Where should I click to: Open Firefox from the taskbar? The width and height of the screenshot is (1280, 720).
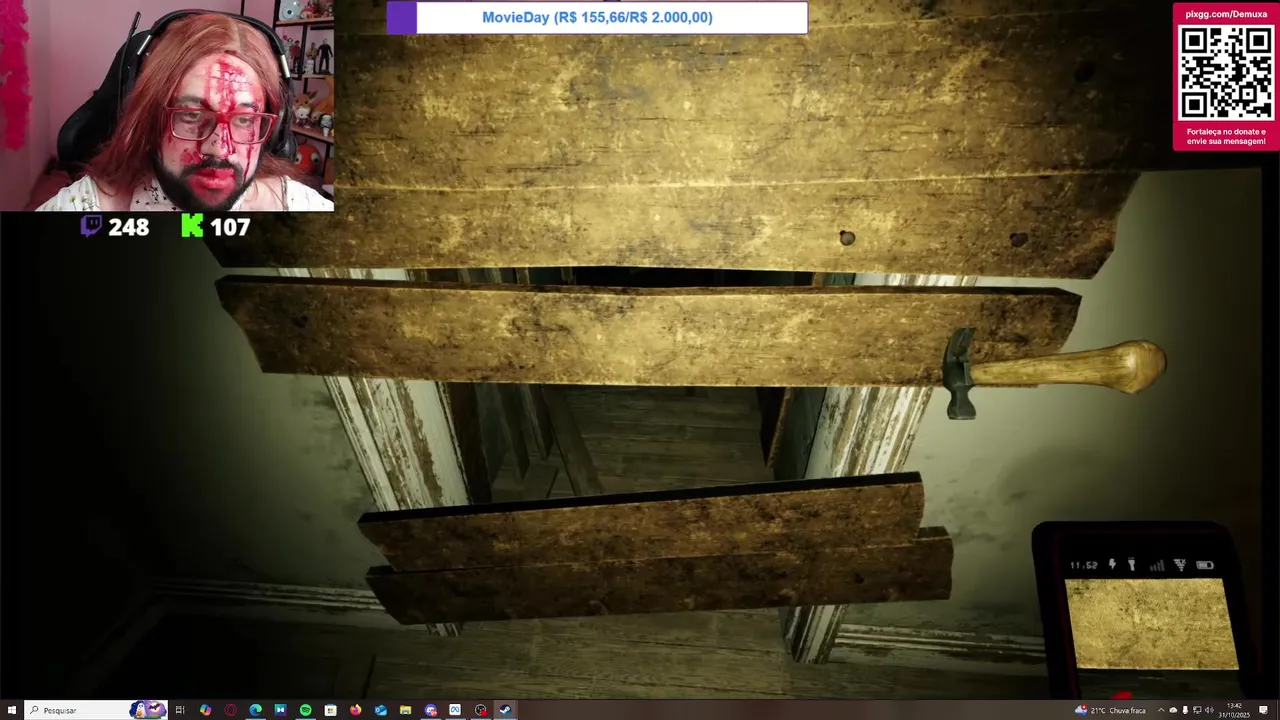pos(355,710)
